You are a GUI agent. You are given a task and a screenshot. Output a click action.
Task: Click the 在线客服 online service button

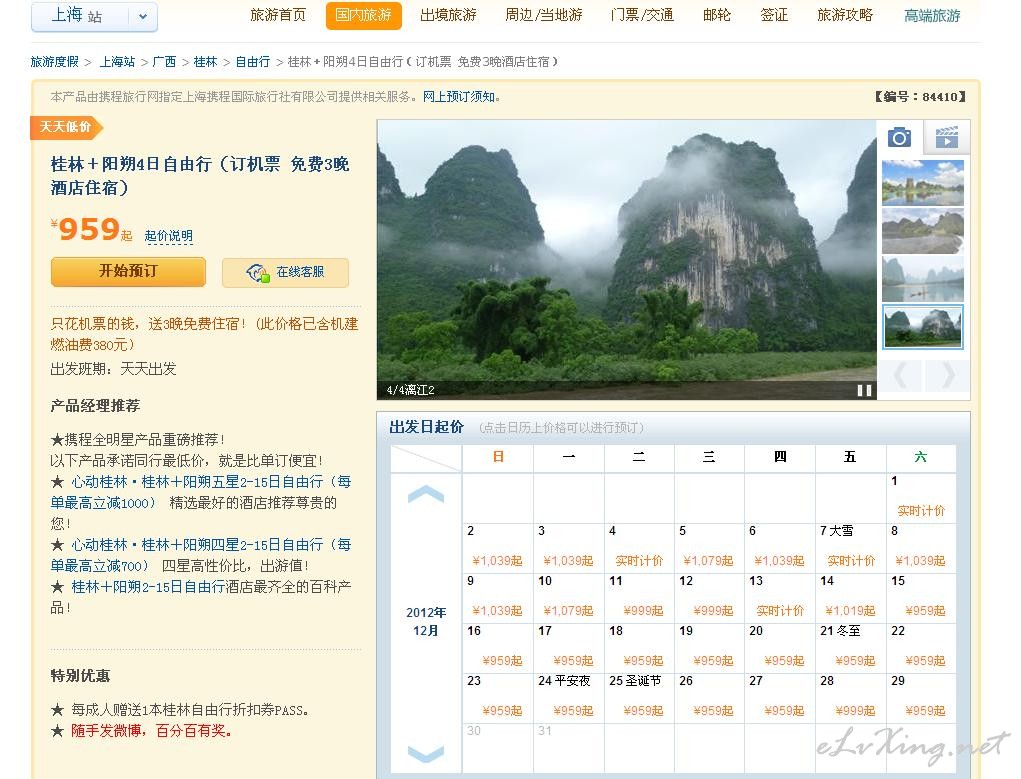click(285, 272)
